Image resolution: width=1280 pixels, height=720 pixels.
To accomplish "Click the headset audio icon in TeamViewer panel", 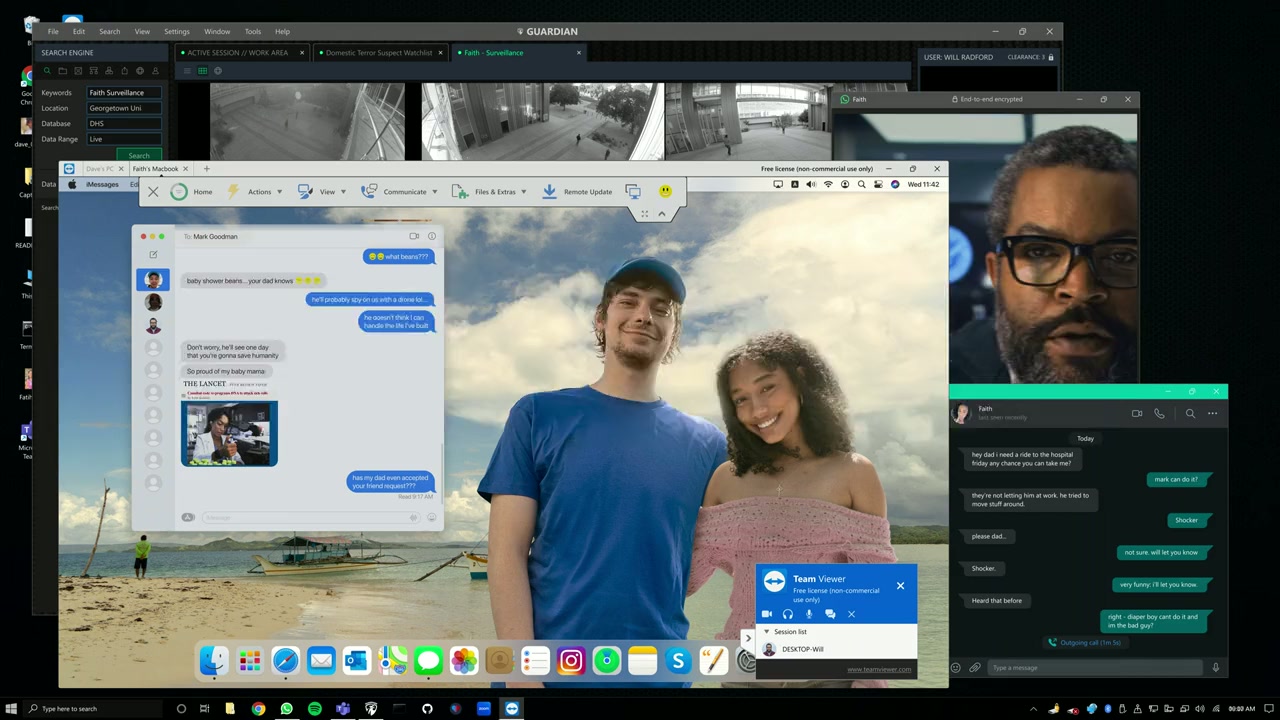I will click(x=788, y=614).
